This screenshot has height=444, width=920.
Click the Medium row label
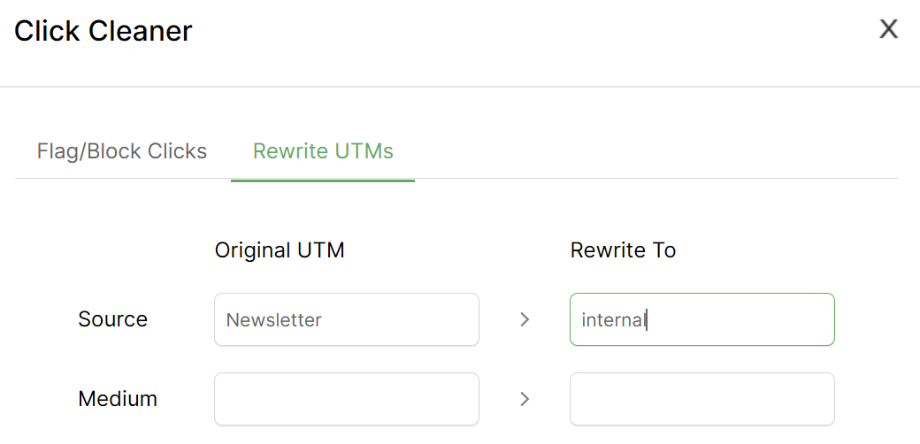coord(118,399)
